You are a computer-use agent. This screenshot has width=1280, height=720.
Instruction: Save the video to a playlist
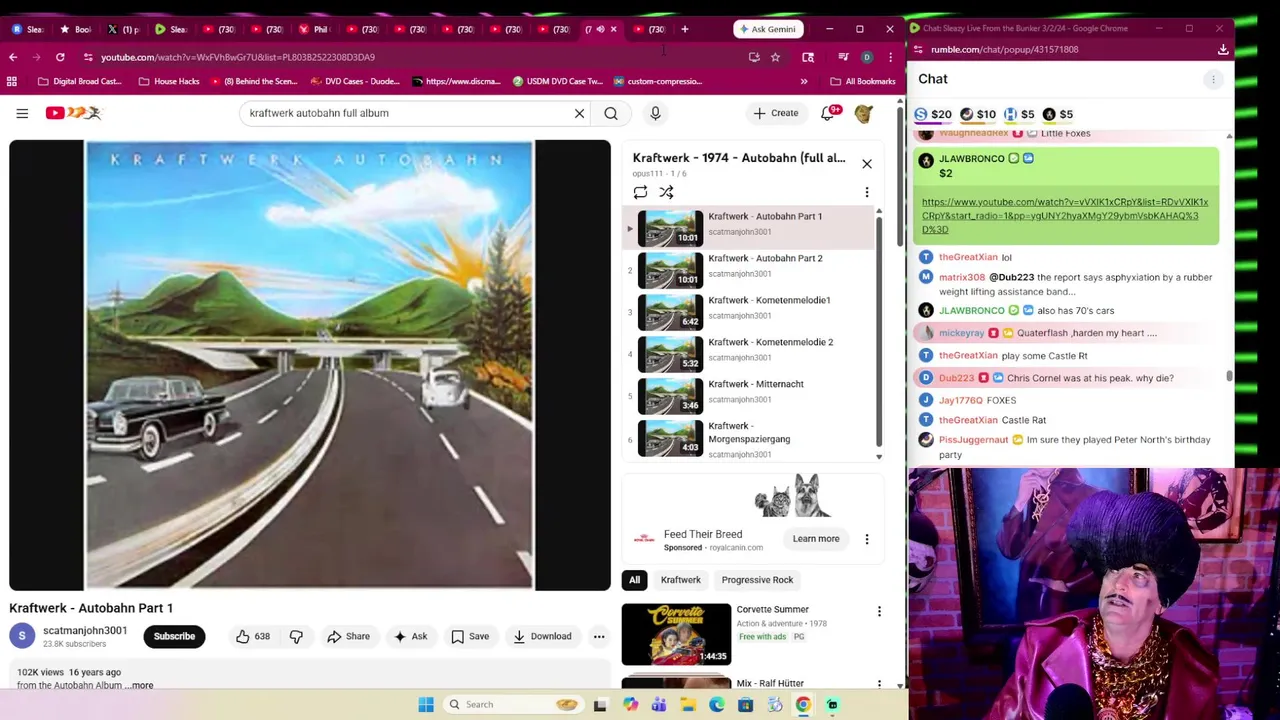(x=470, y=636)
